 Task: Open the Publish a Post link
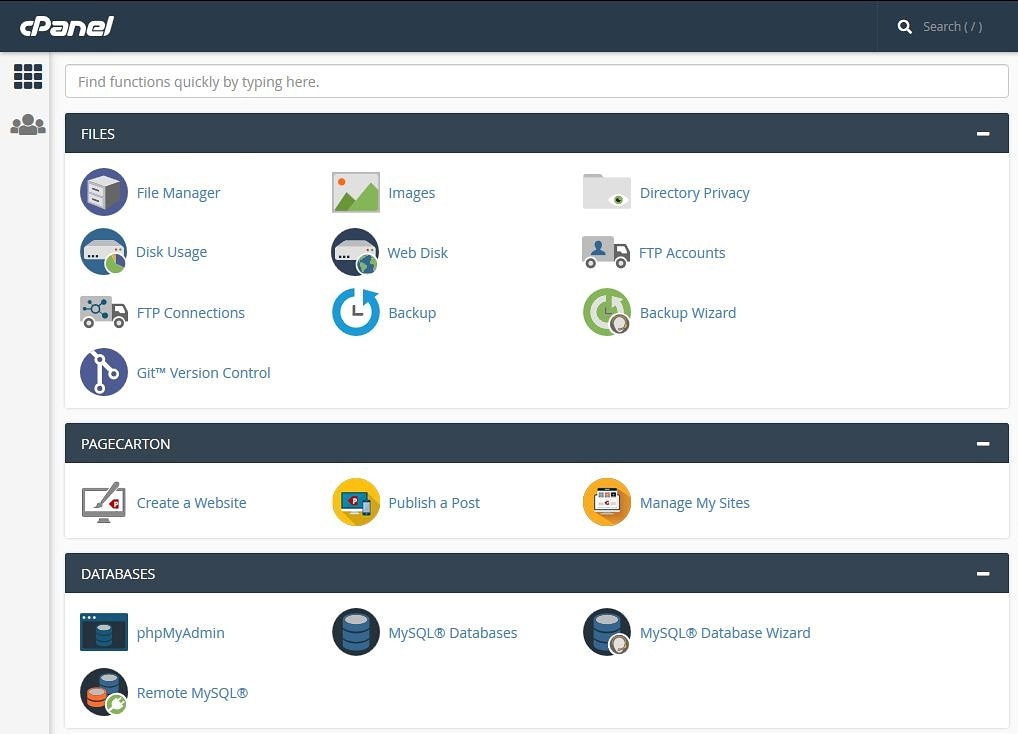434,503
